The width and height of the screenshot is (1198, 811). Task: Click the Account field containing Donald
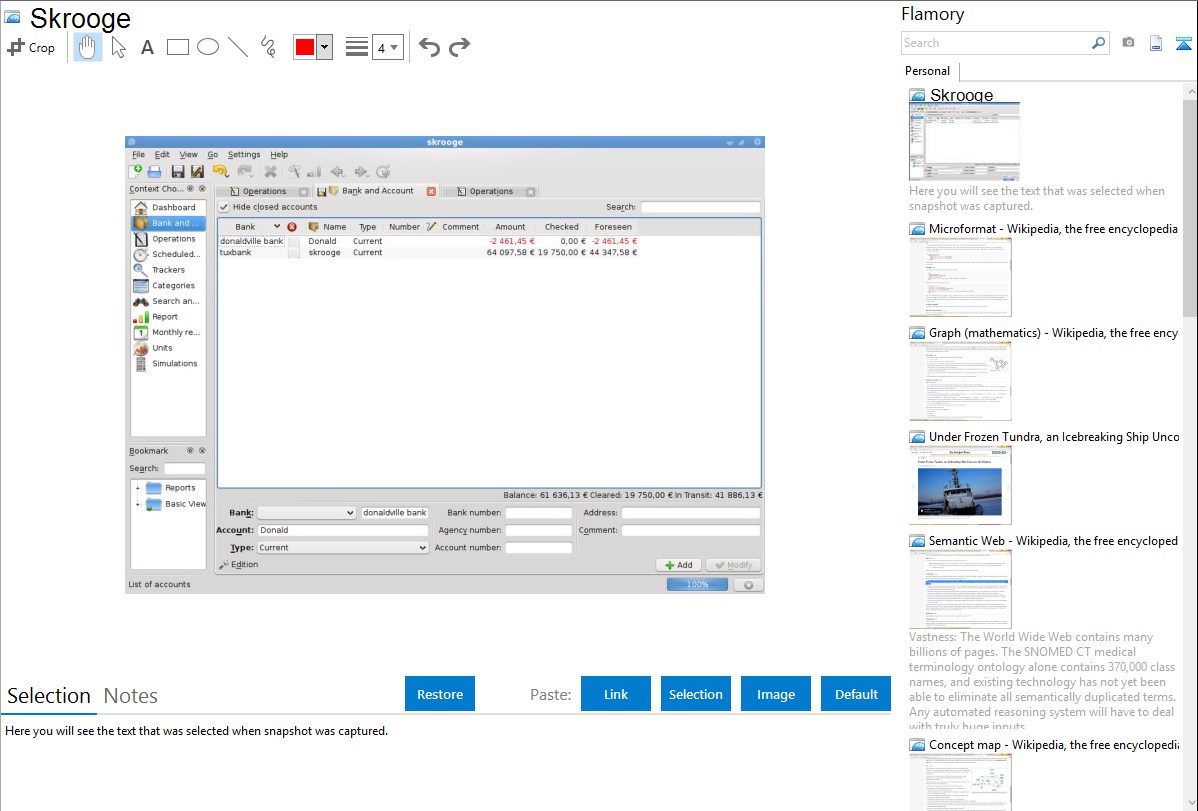click(x=342, y=530)
